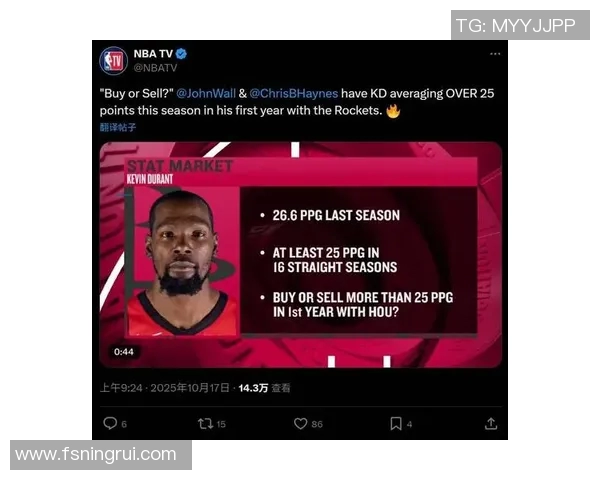Click the NBA TV account name

(153, 54)
